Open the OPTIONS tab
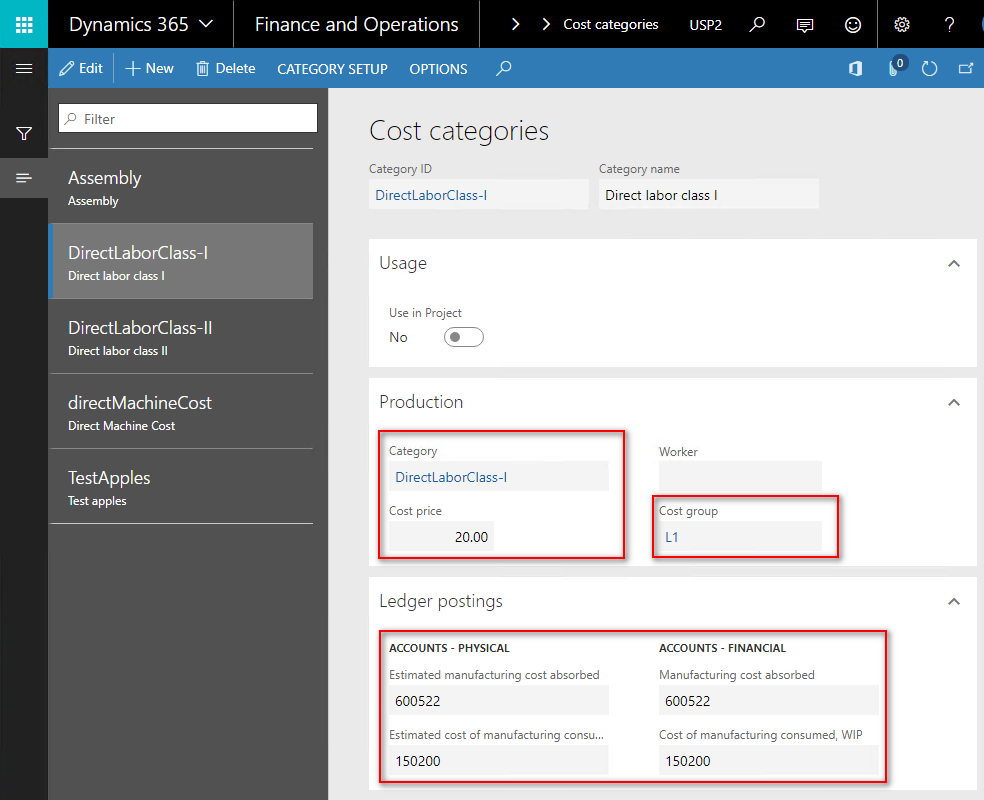Image resolution: width=984 pixels, height=800 pixels. (x=438, y=69)
